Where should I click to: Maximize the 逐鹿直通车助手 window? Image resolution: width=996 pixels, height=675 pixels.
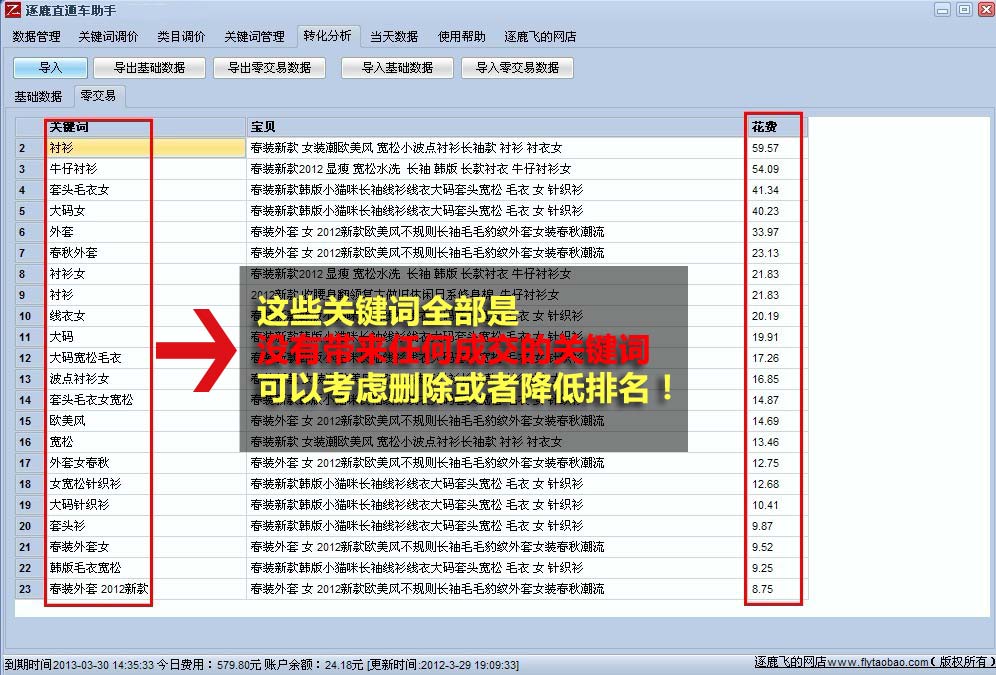point(964,10)
